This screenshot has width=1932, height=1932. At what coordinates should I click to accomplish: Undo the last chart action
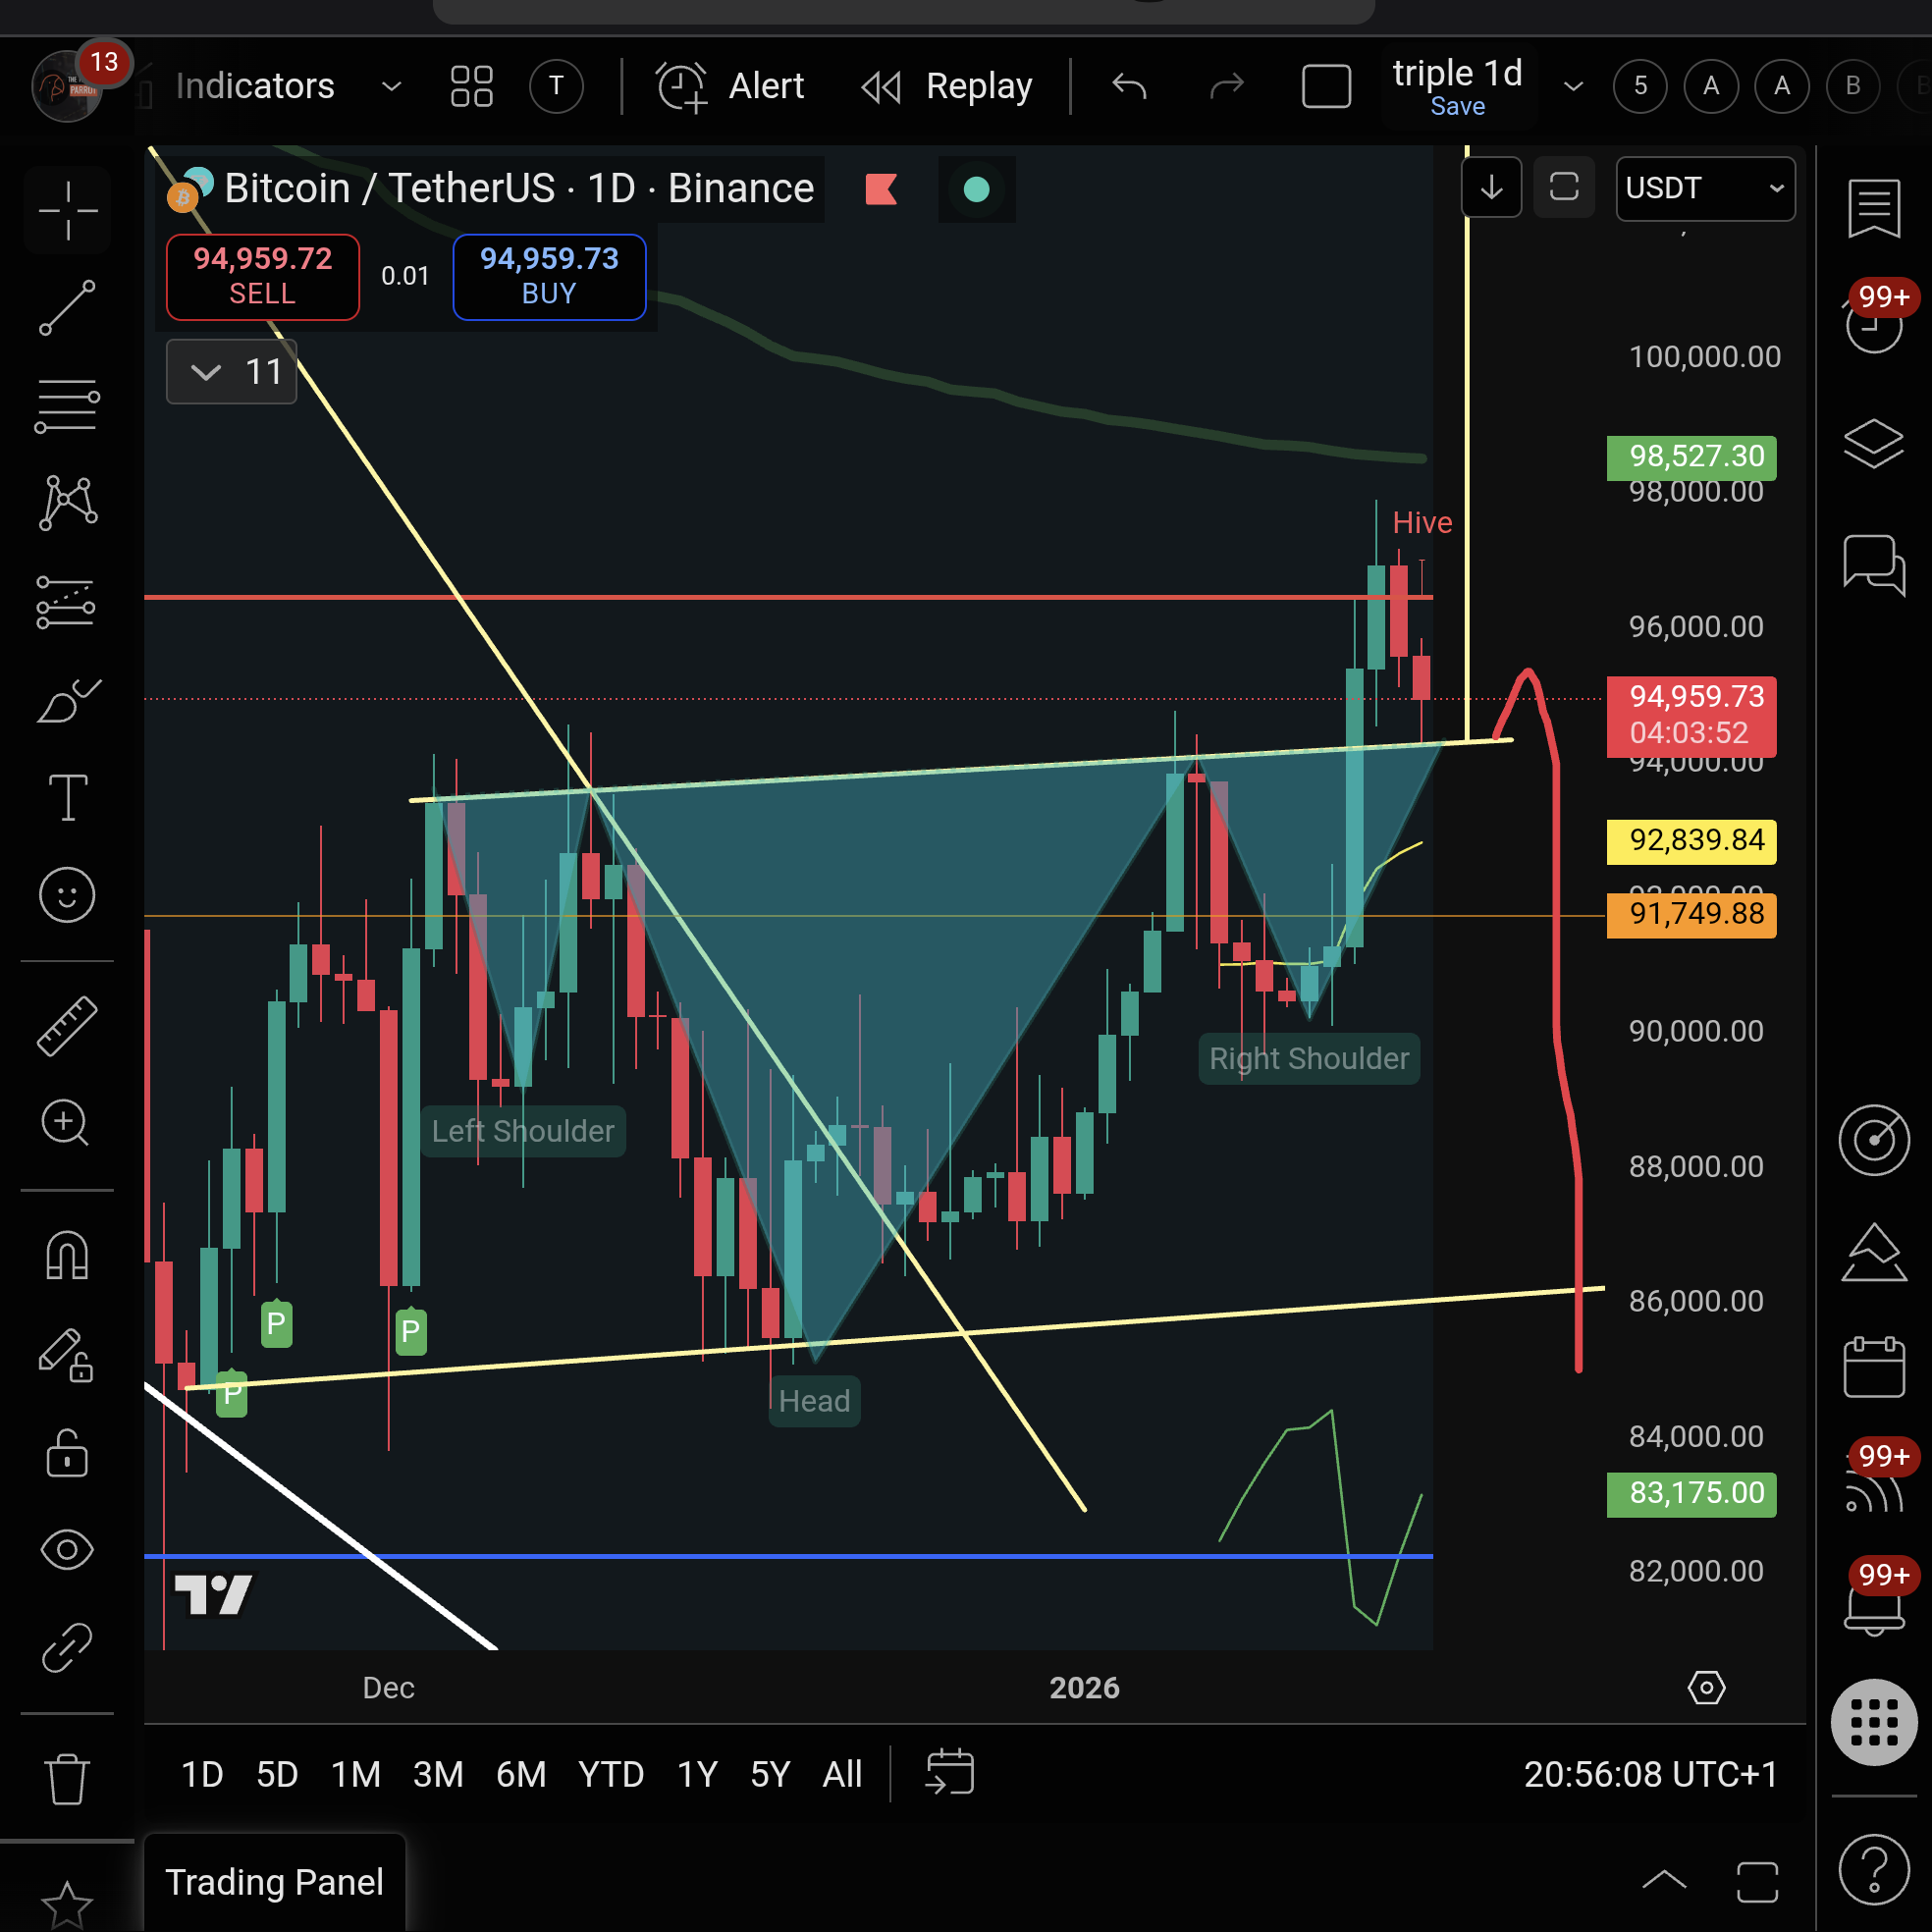tap(1129, 86)
